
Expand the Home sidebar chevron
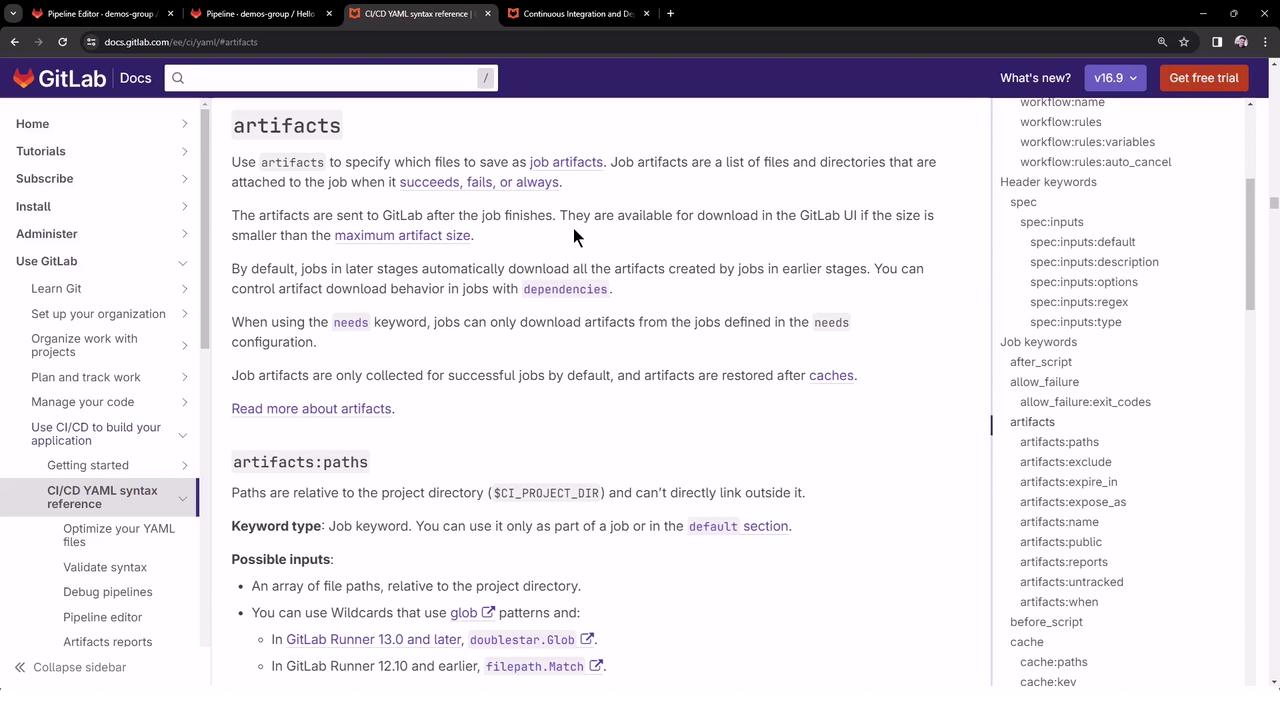pos(184,124)
